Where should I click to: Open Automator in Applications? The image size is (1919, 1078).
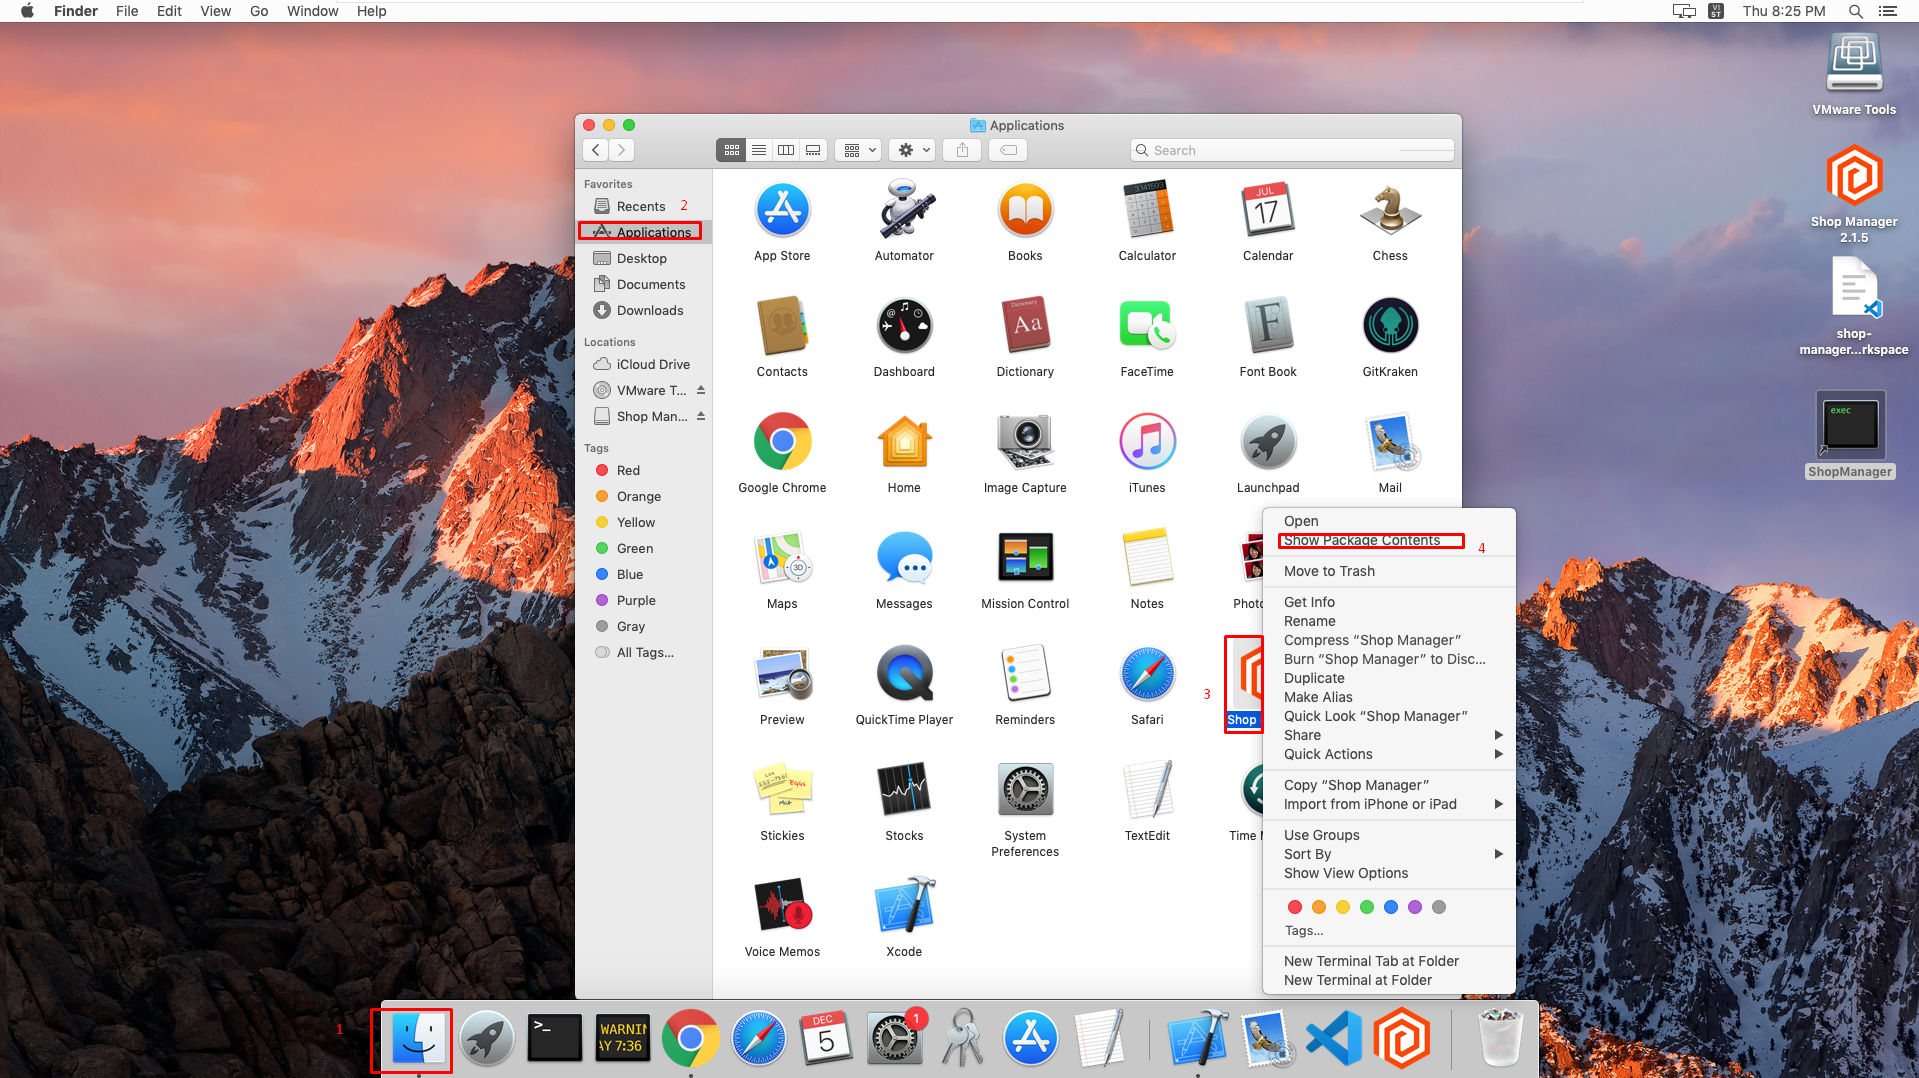[904, 210]
